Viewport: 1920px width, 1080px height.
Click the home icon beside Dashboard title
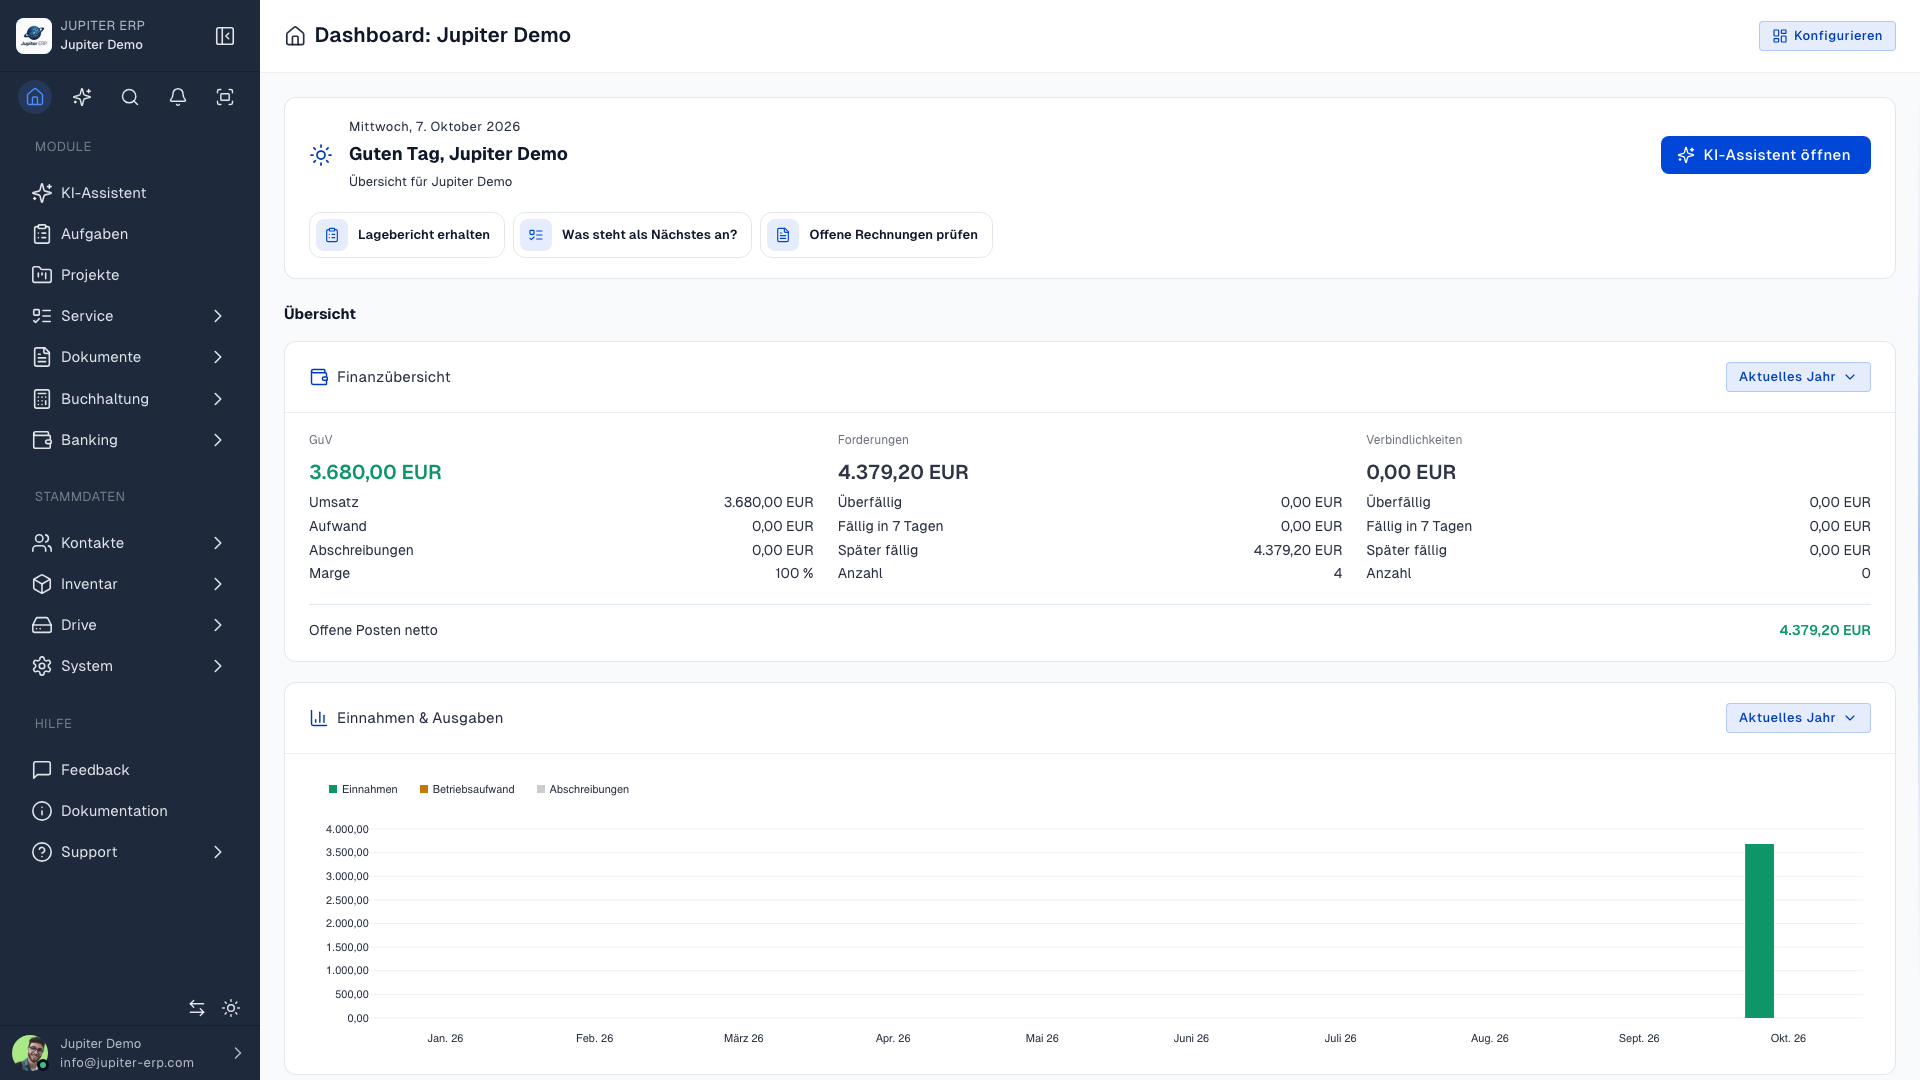tap(295, 36)
